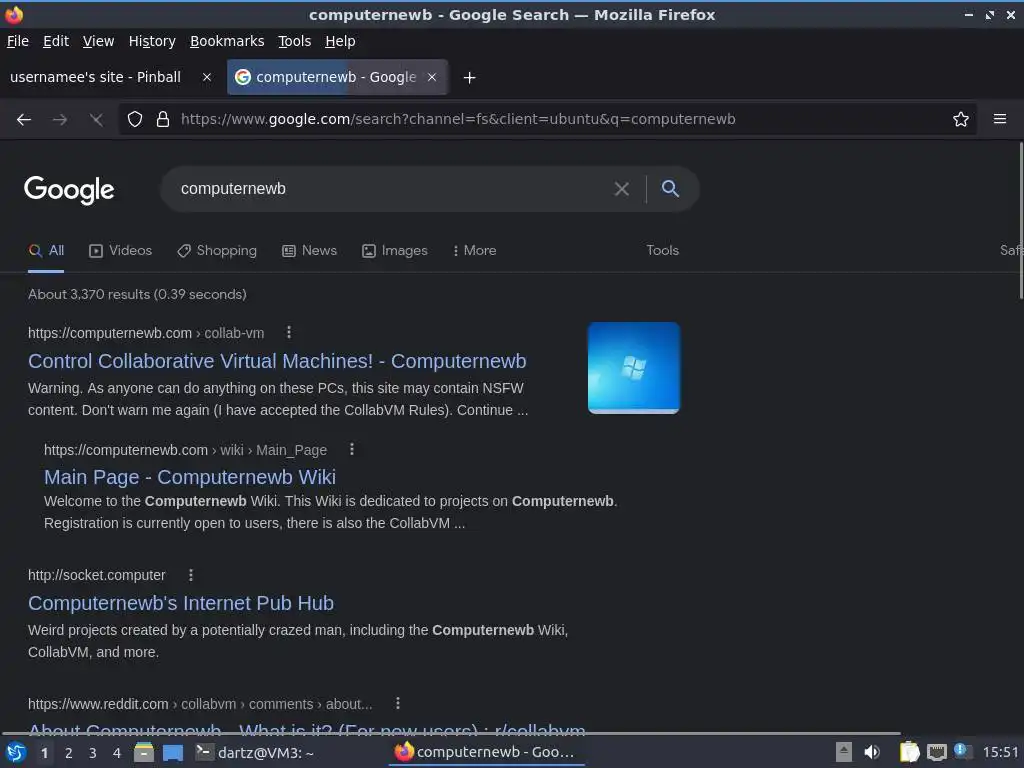The width and height of the screenshot is (1024, 768).
Task: Click the page vertical scrollbar
Action: click(1020, 220)
